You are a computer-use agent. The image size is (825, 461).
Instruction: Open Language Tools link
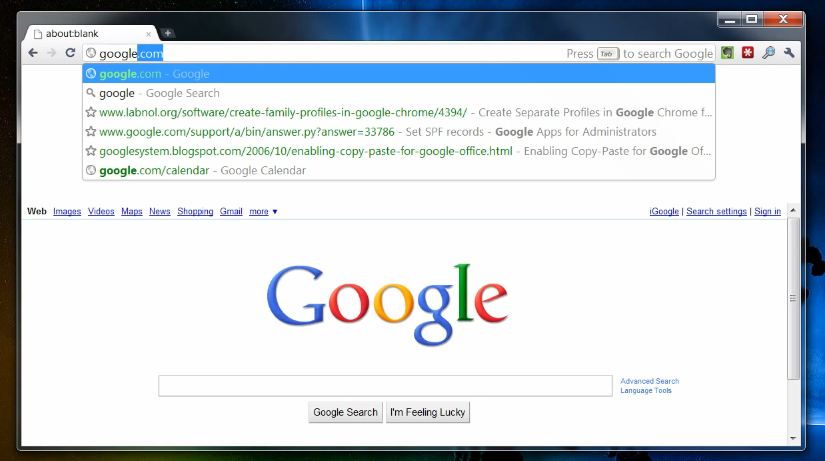click(646, 390)
